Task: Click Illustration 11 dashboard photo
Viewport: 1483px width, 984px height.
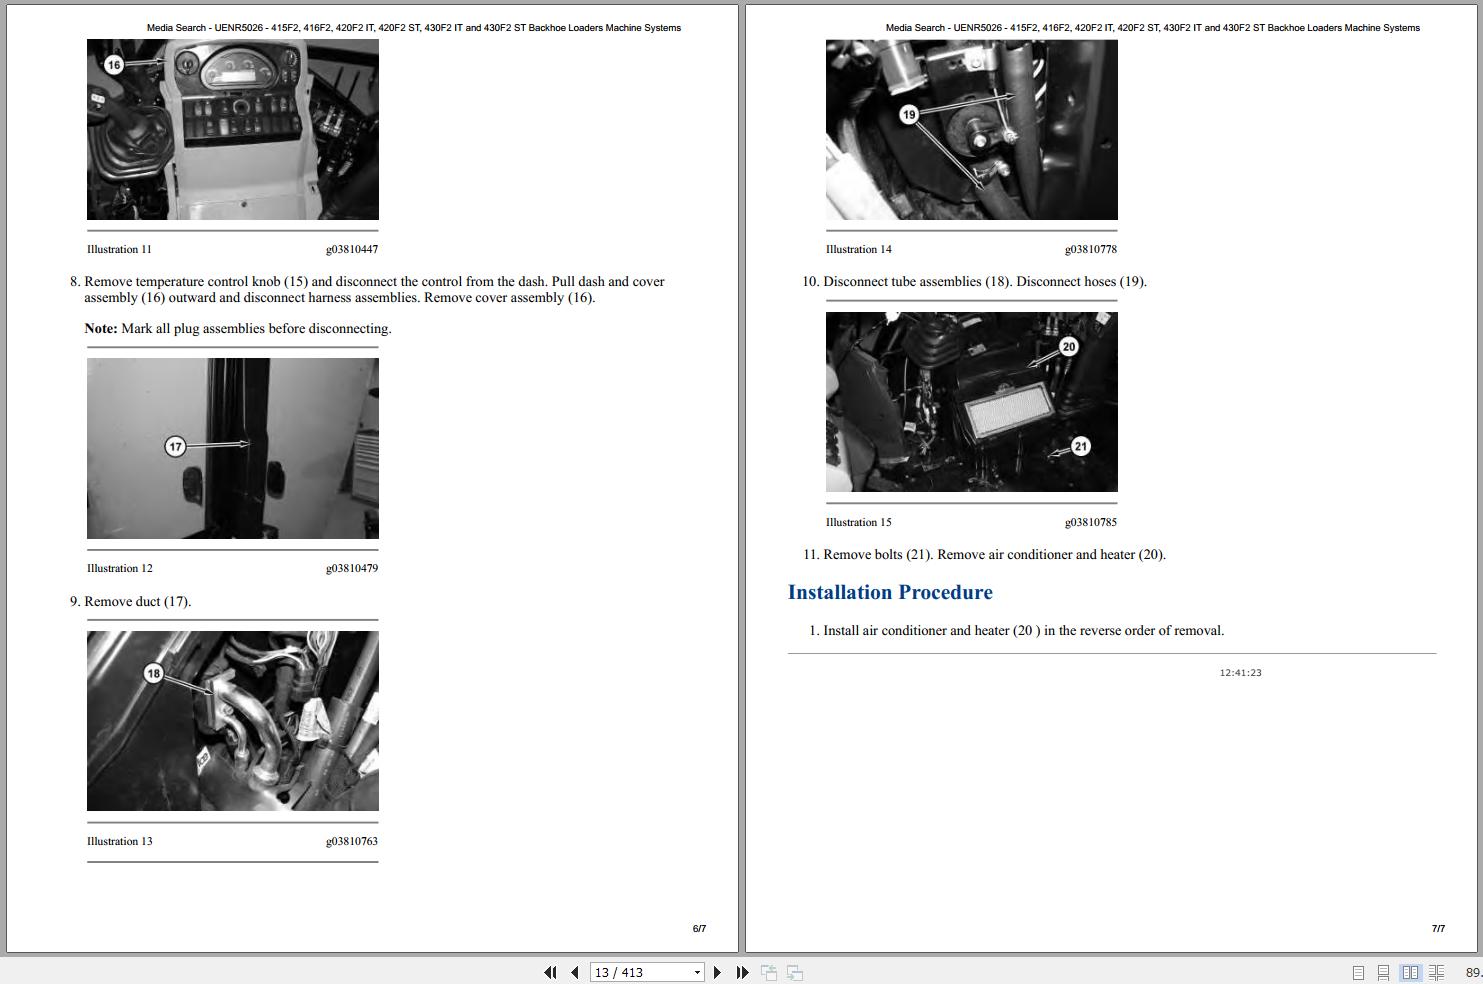Action: pyautogui.click(x=232, y=129)
